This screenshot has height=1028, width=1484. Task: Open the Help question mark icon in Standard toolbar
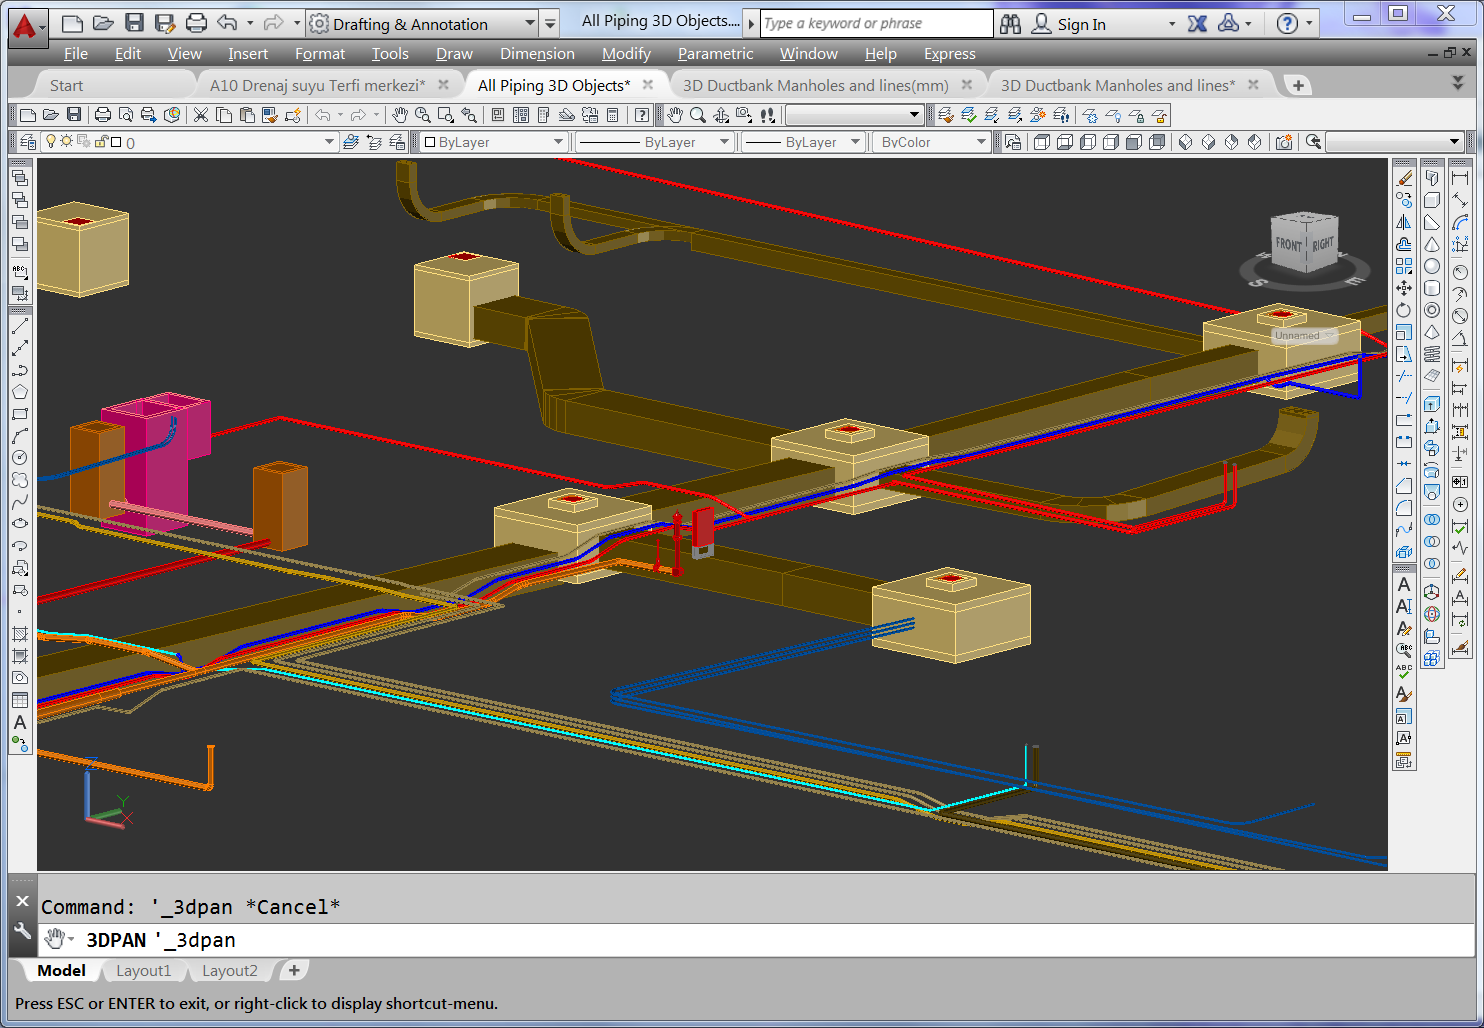642,115
